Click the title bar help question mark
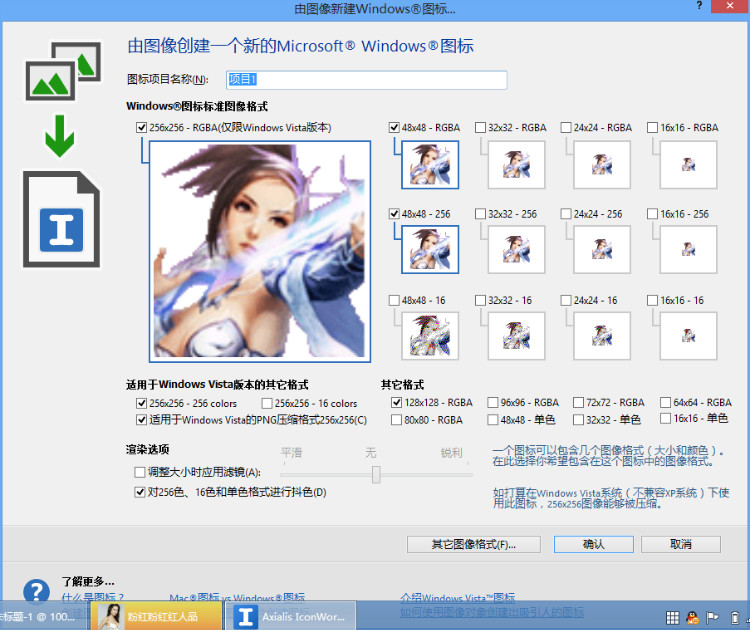The image size is (750, 630). click(699, 6)
